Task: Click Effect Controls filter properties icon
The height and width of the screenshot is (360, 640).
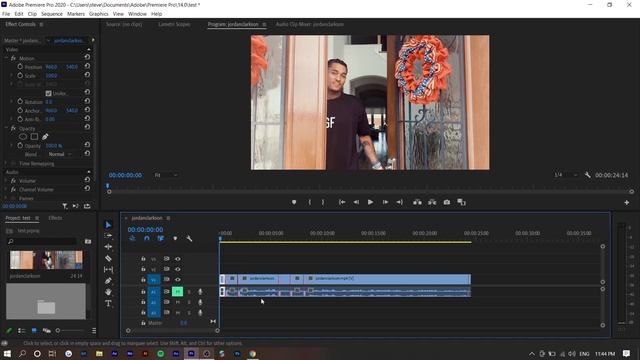Action: coord(64,206)
